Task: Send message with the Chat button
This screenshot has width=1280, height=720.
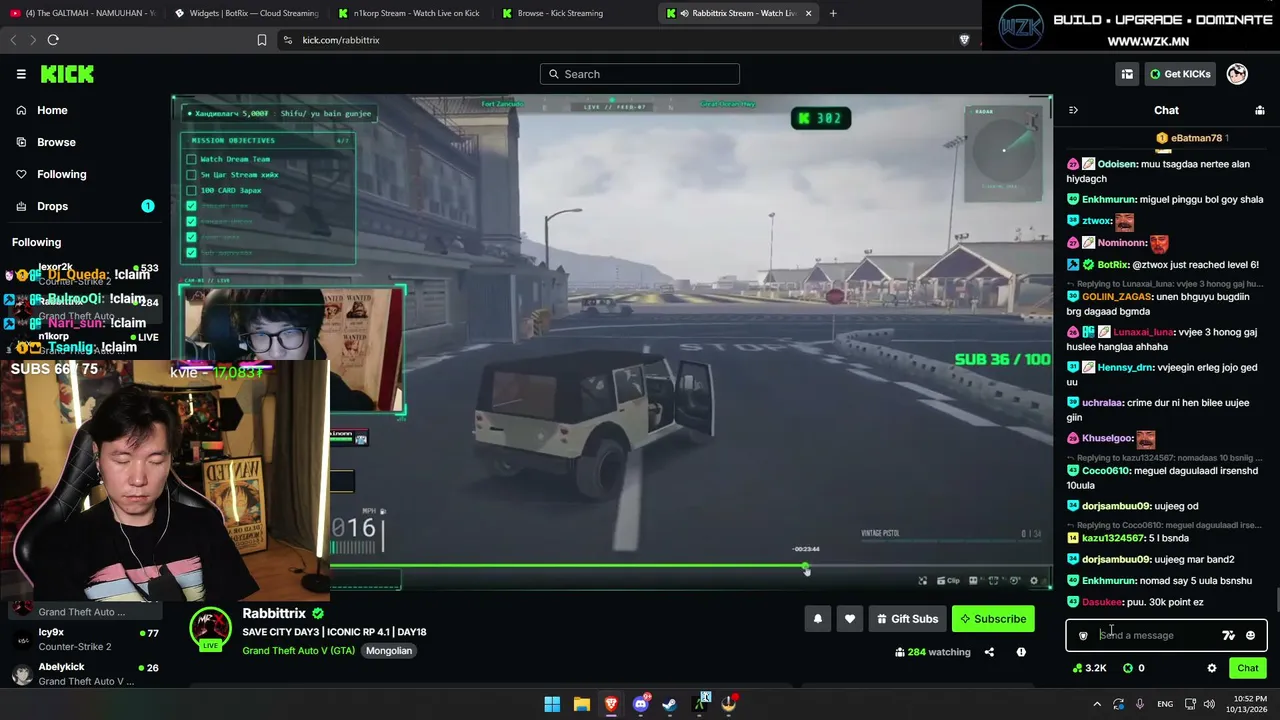Action: click(x=1248, y=668)
